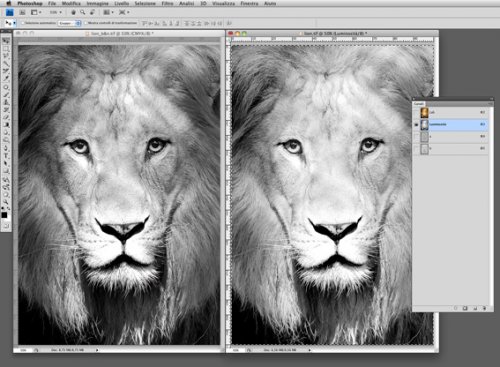Click the Hand tool in the top bar

tap(73, 12)
